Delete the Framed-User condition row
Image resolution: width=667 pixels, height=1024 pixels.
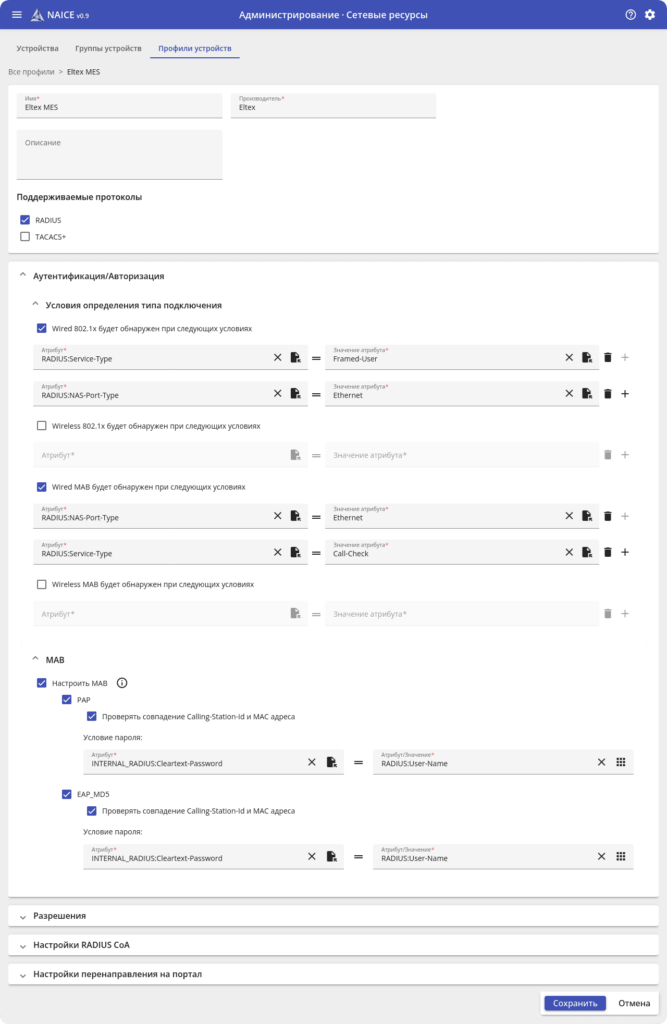pyautogui.click(x=607, y=357)
